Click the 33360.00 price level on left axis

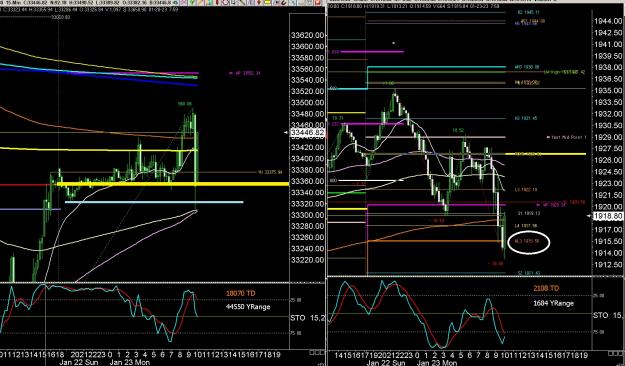pos(307,181)
